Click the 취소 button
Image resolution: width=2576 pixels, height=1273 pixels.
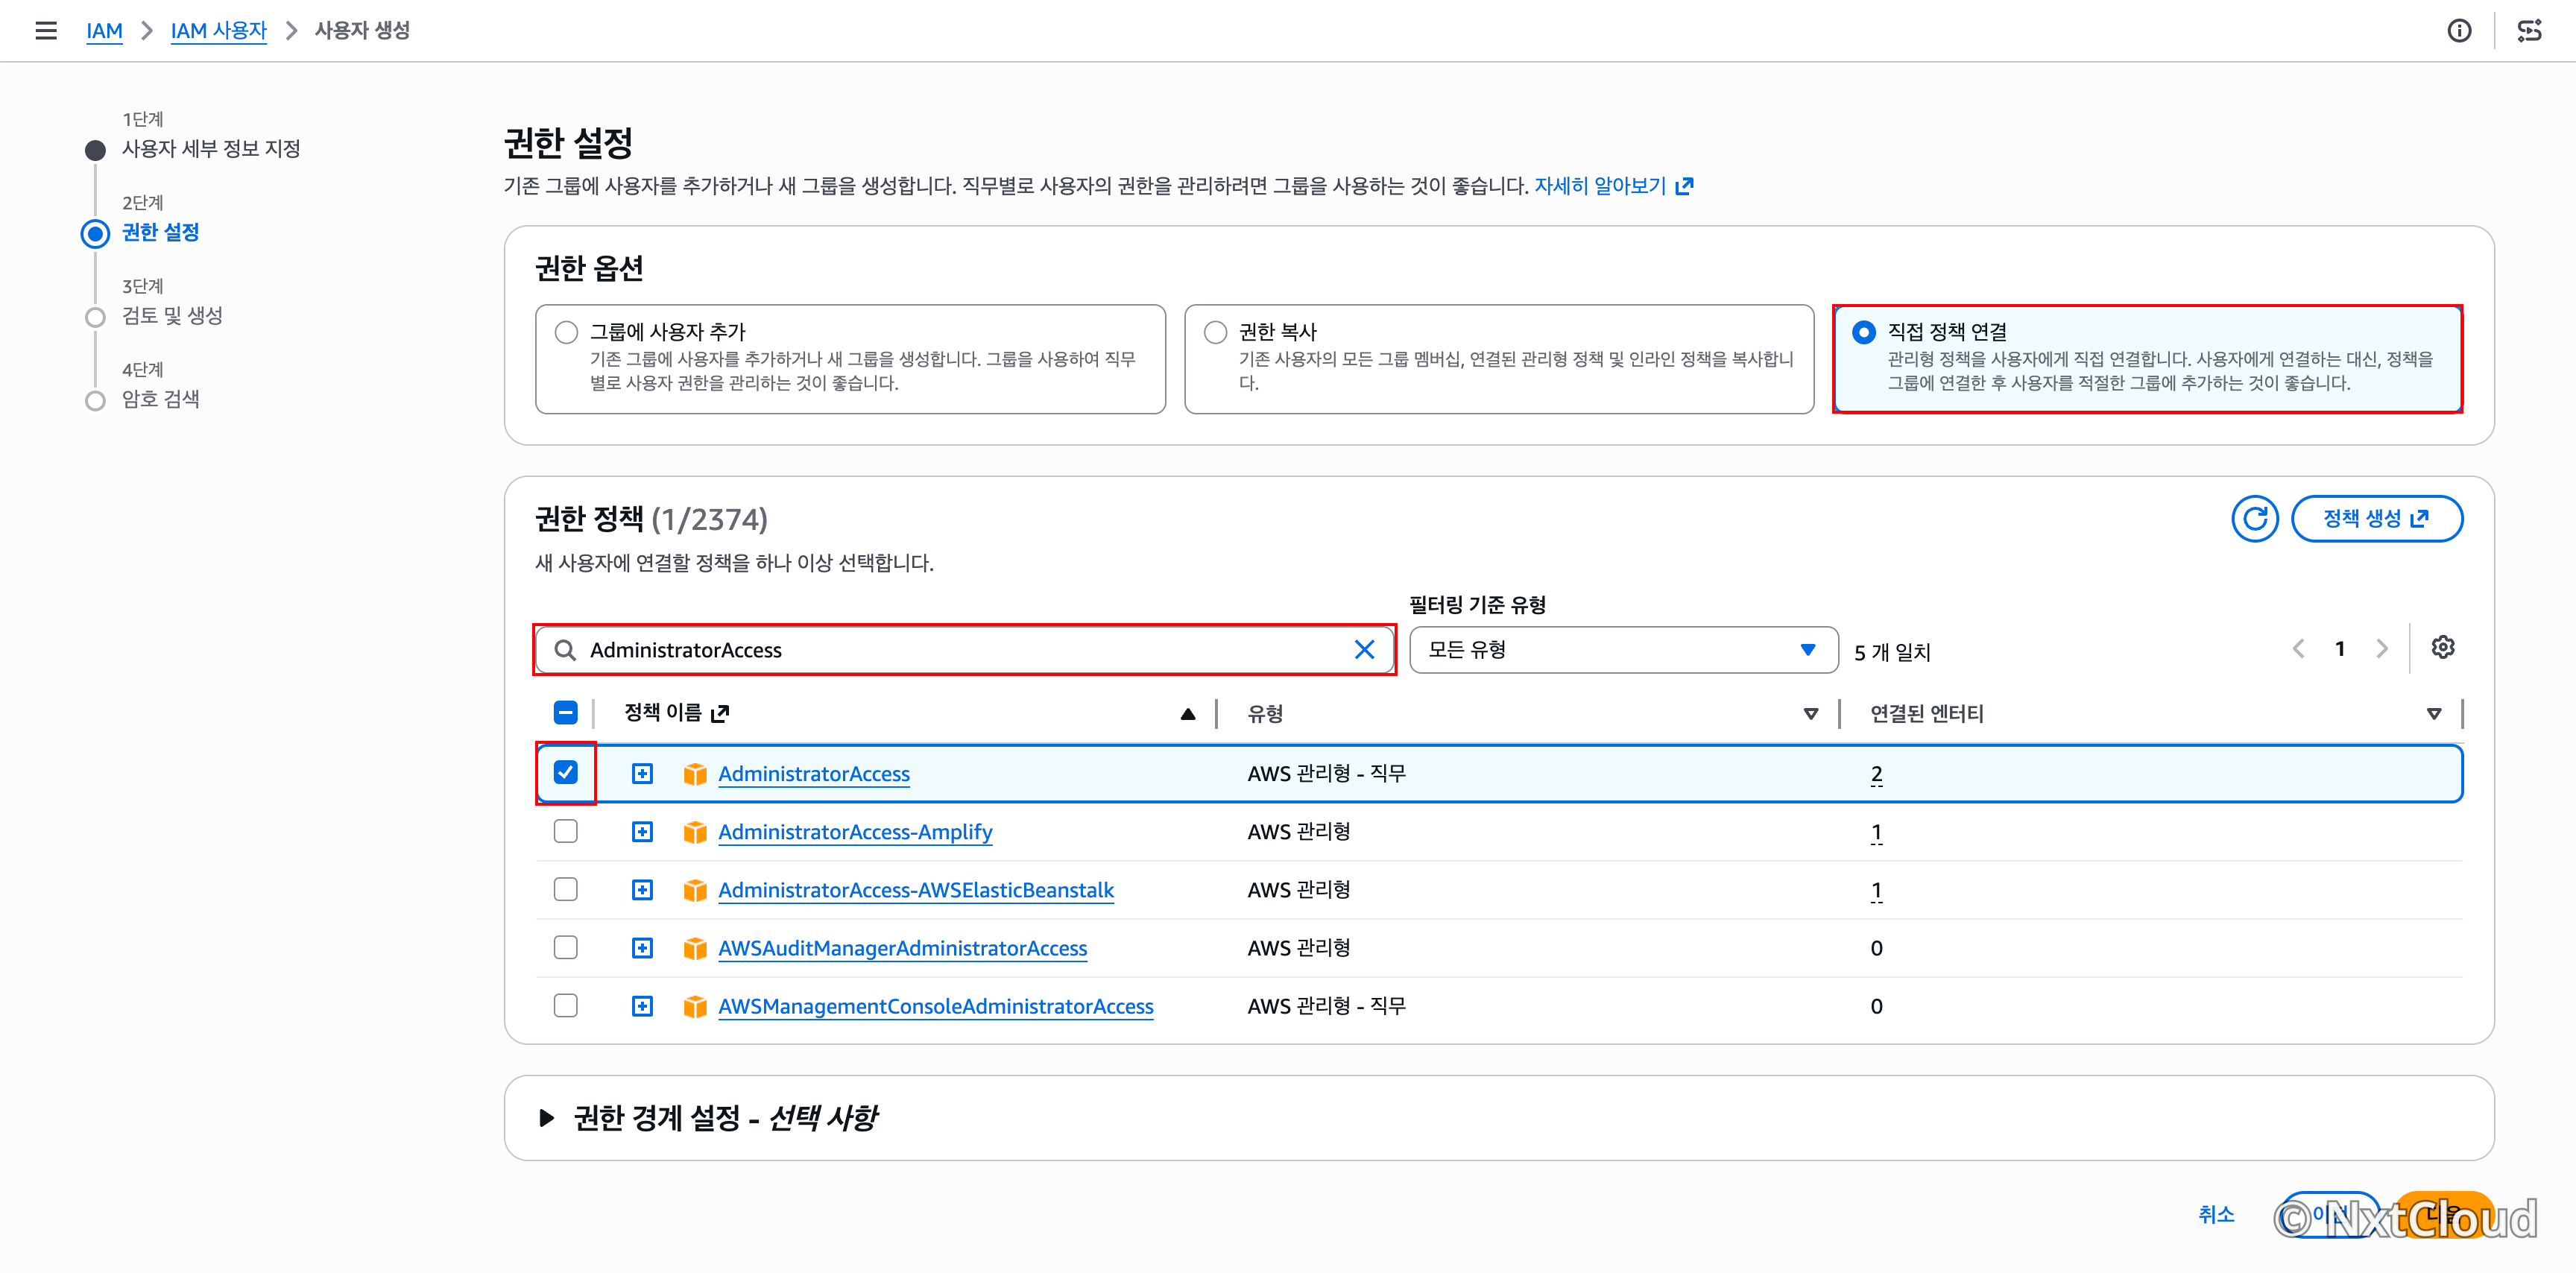point(2216,1214)
